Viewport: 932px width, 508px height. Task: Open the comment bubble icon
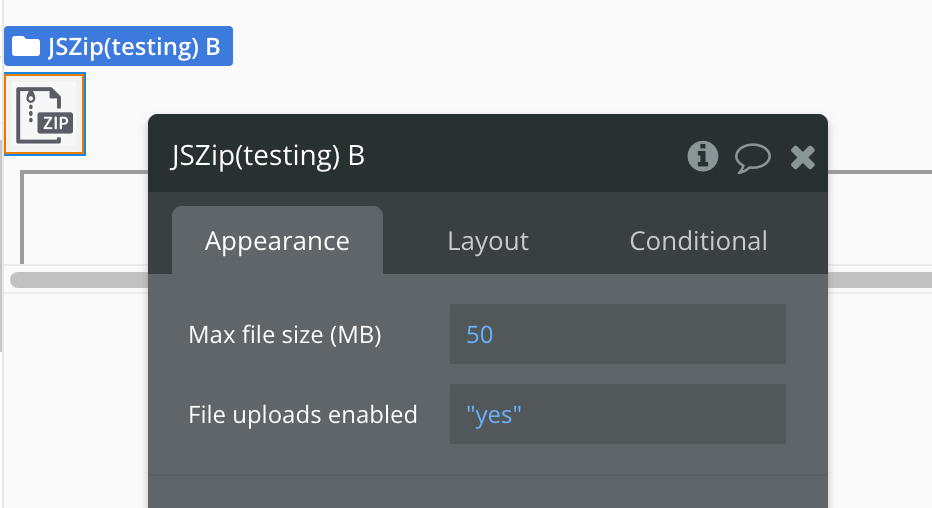point(752,158)
